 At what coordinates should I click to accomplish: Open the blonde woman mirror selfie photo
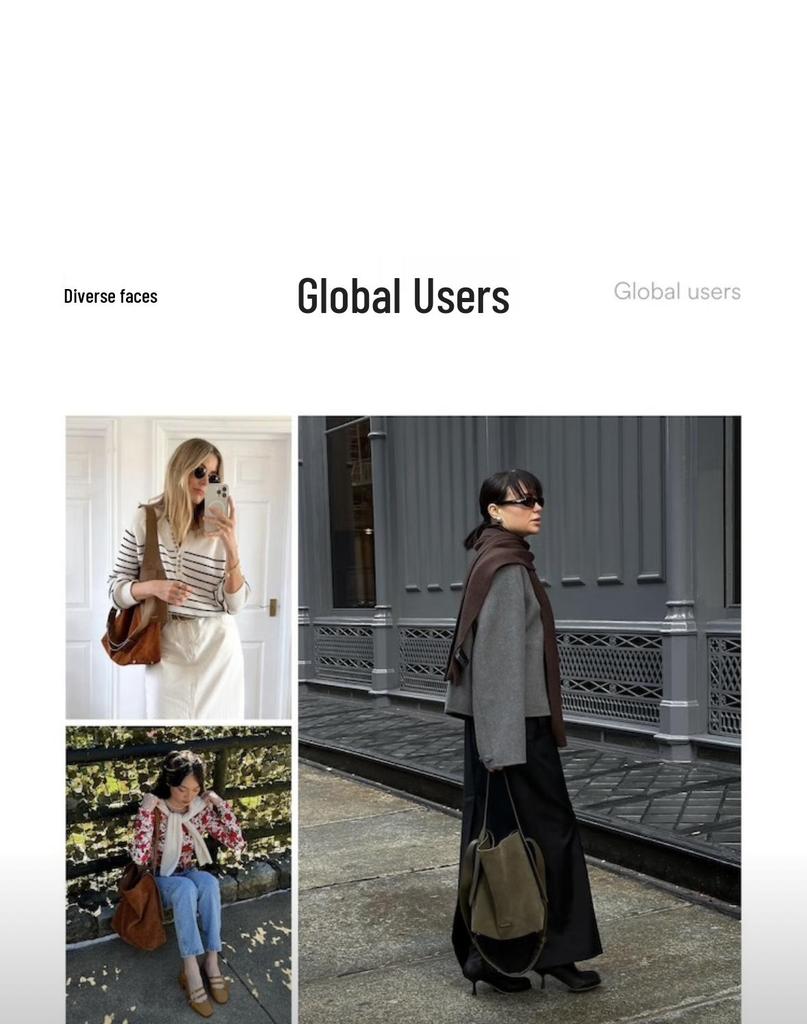point(178,568)
